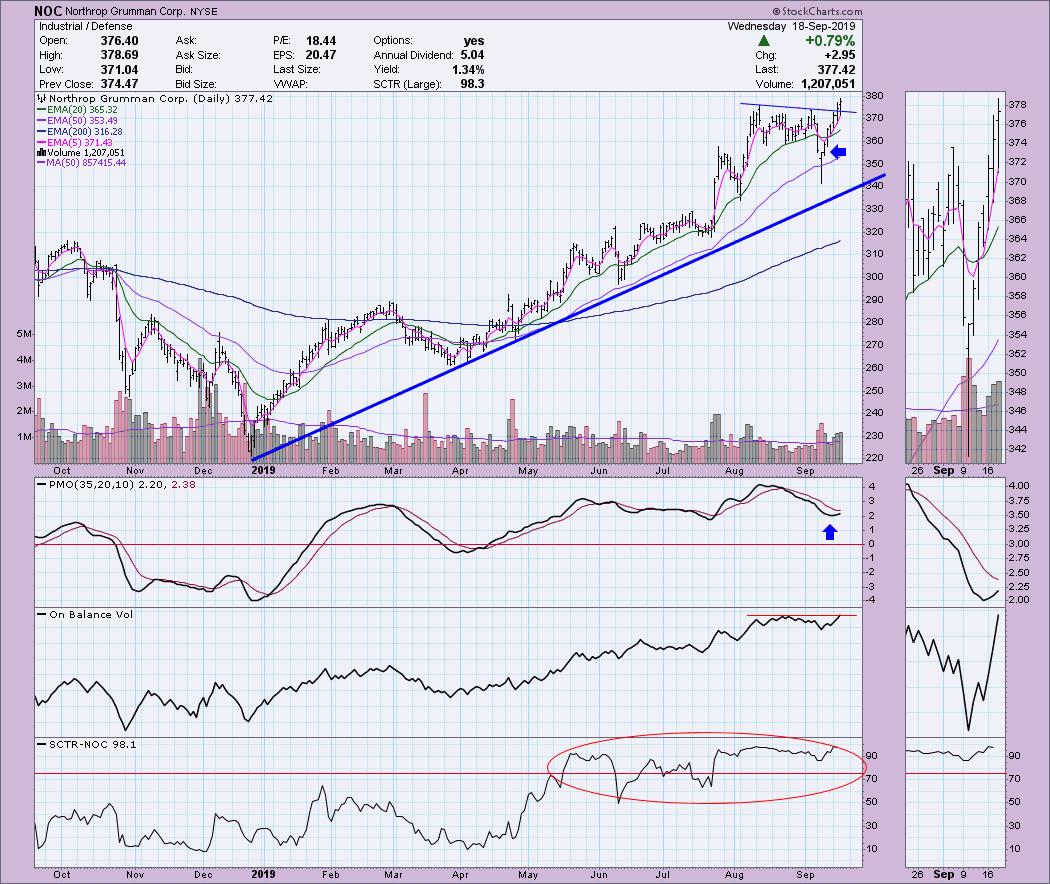The height and width of the screenshot is (884, 1050).
Task: Click the 378 label on the zoomed thumbnail axis
Action: click(x=1017, y=105)
